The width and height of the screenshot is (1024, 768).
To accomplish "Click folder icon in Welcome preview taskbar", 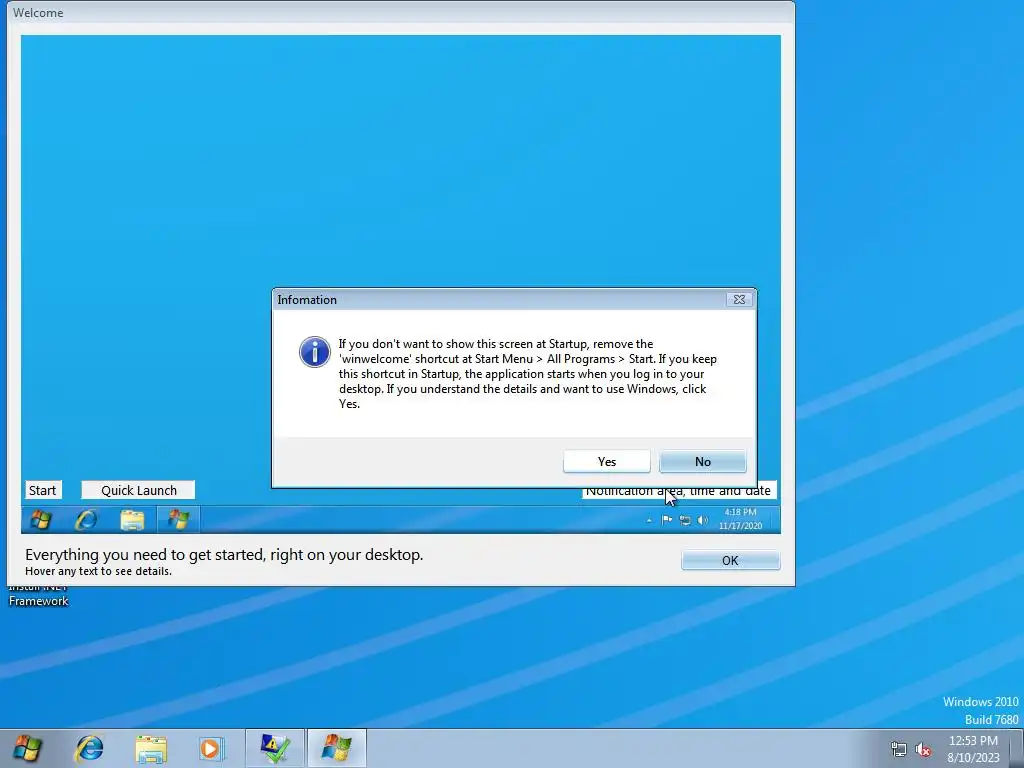I will coord(132,520).
